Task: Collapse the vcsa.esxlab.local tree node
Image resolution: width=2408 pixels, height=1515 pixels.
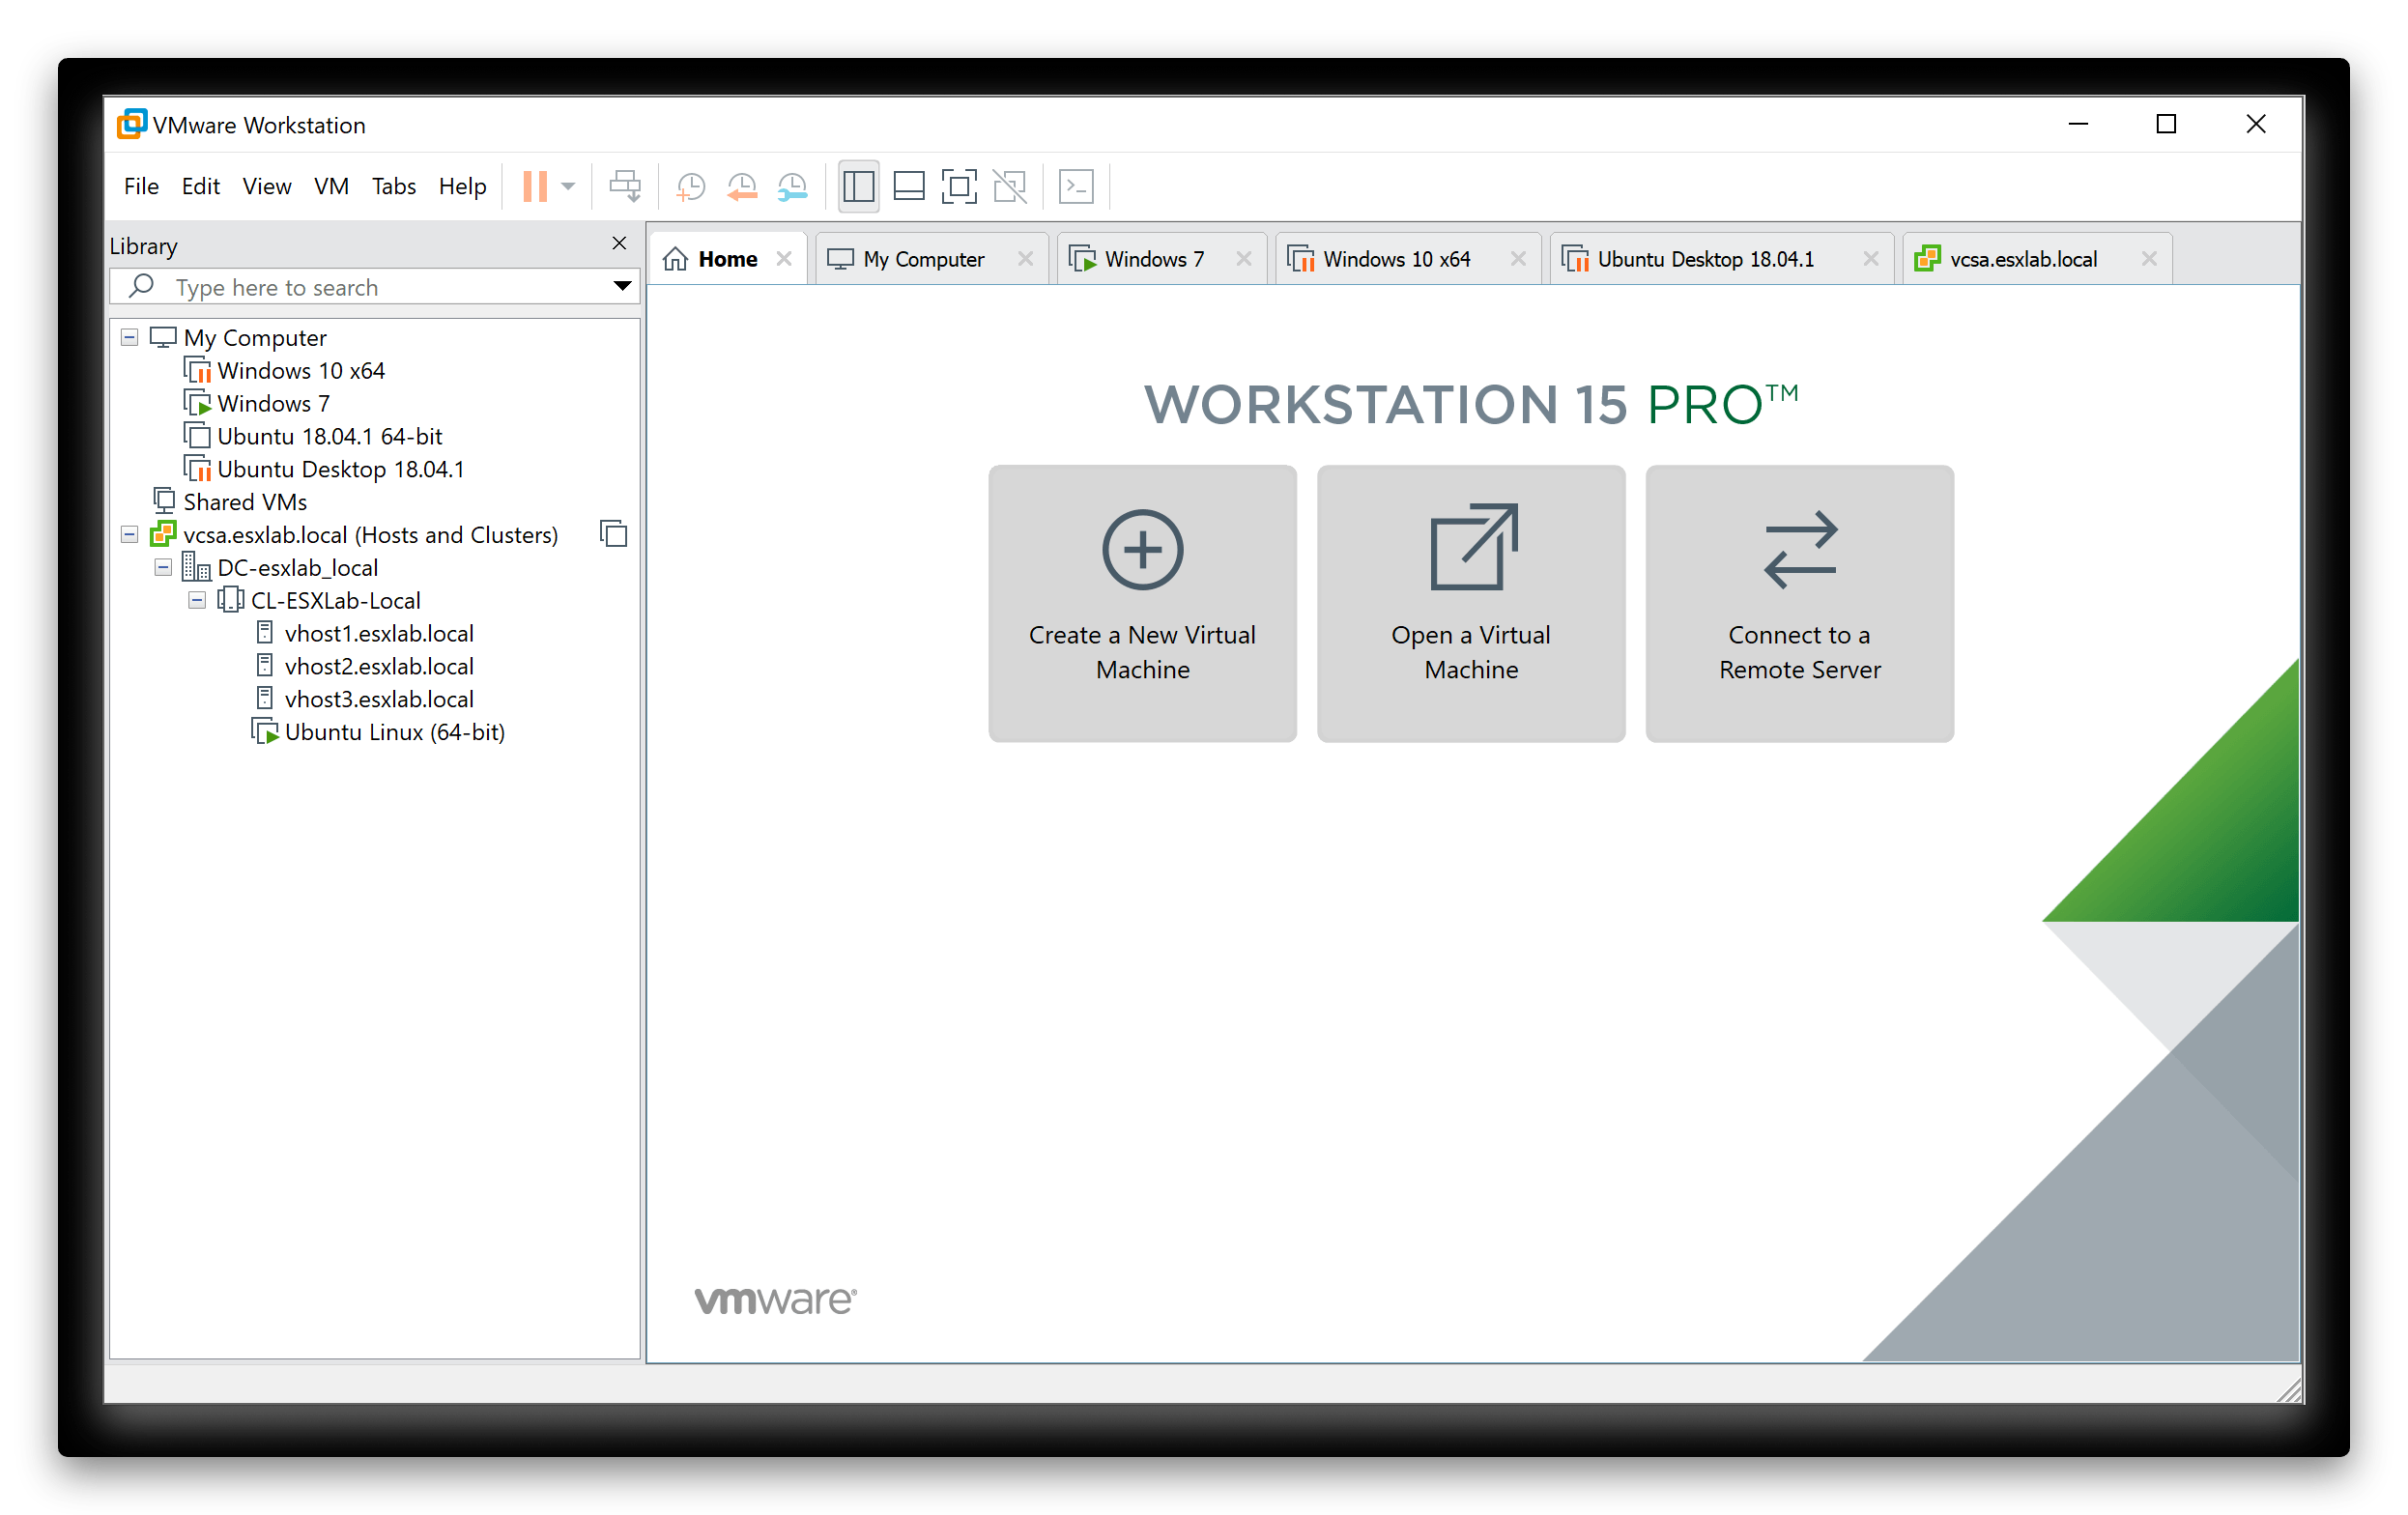Action: click(x=129, y=534)
